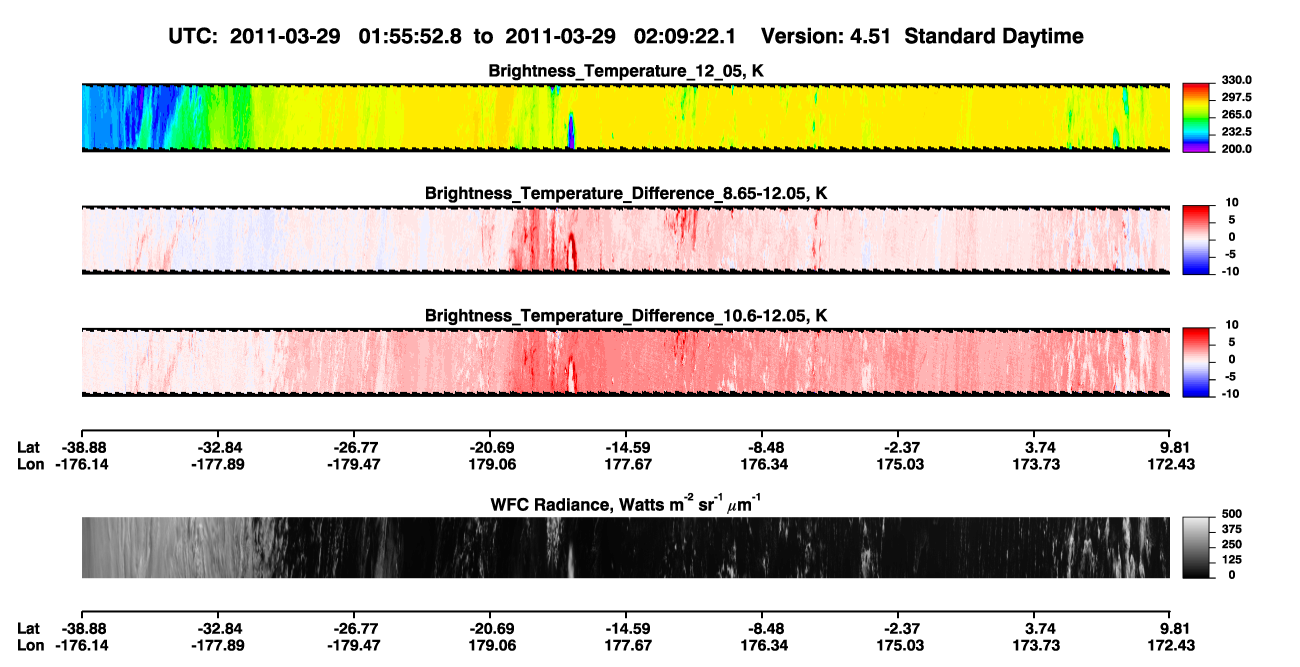Click the Brightness_Temperature_12_05 rainbow colorbar

point(1195,117)
